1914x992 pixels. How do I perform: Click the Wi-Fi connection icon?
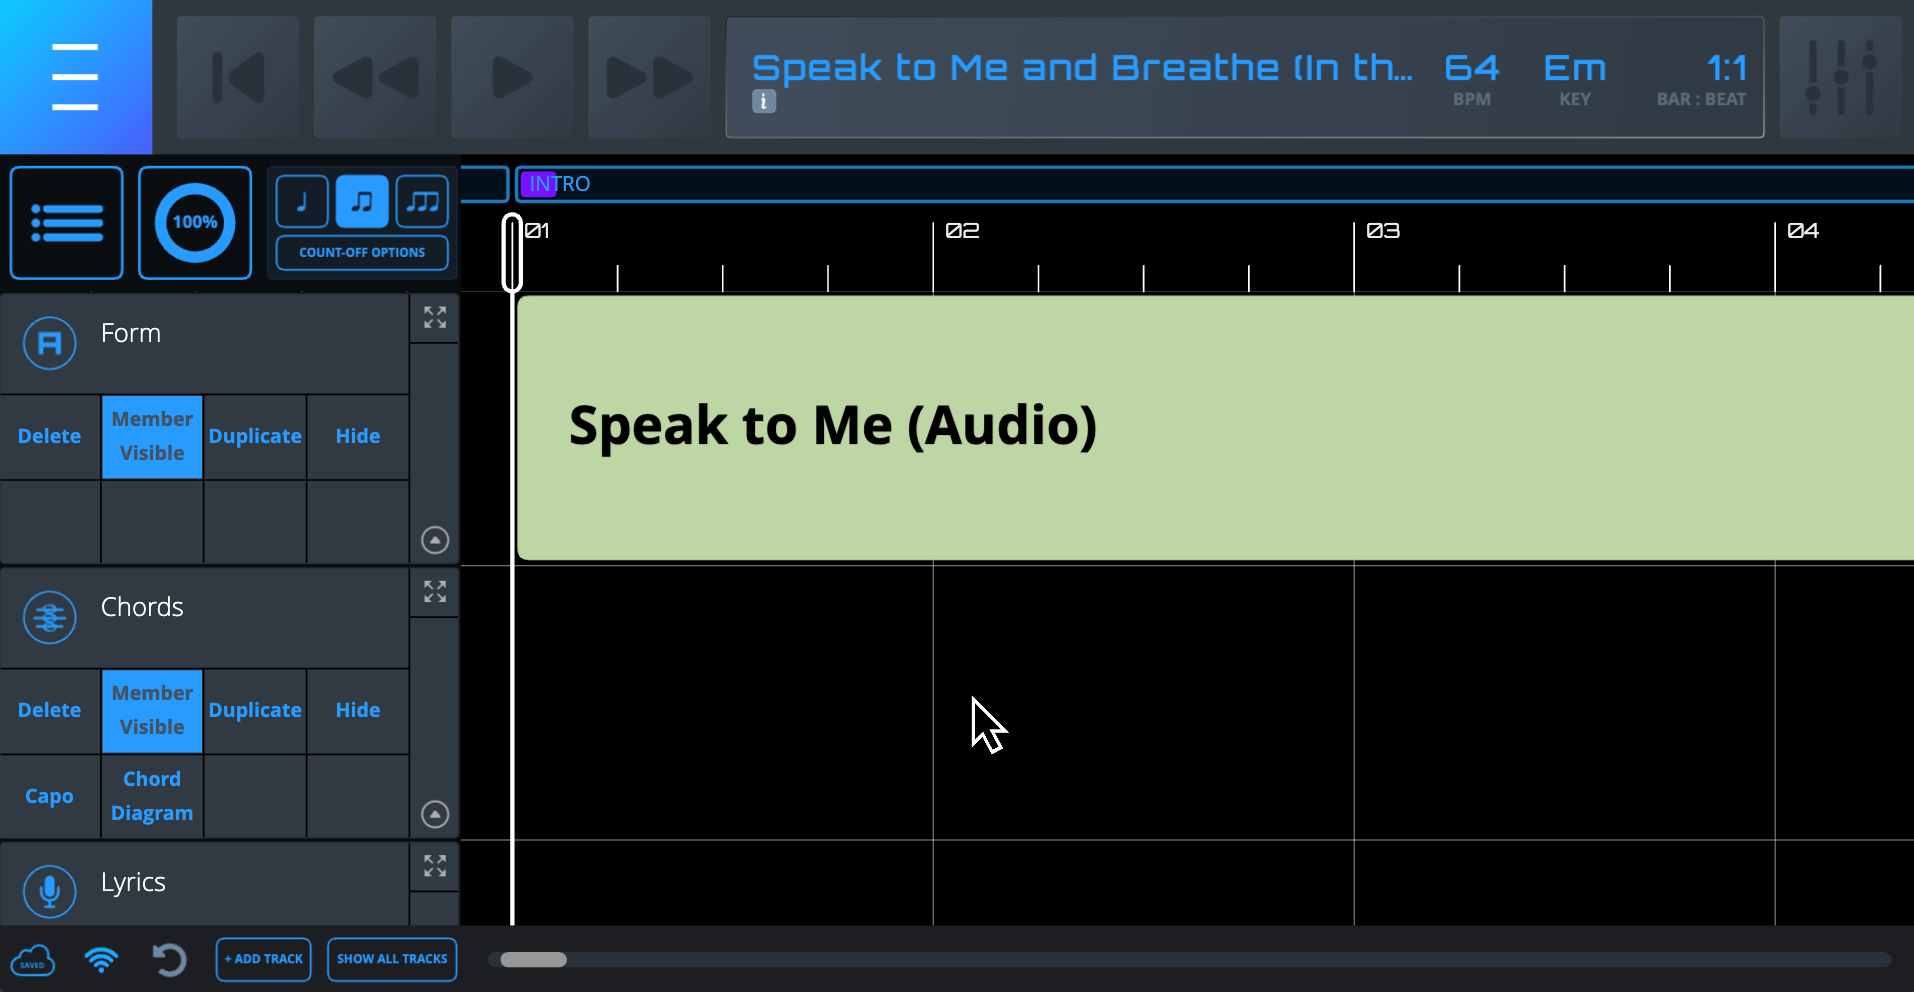click(x=101, y=960)
